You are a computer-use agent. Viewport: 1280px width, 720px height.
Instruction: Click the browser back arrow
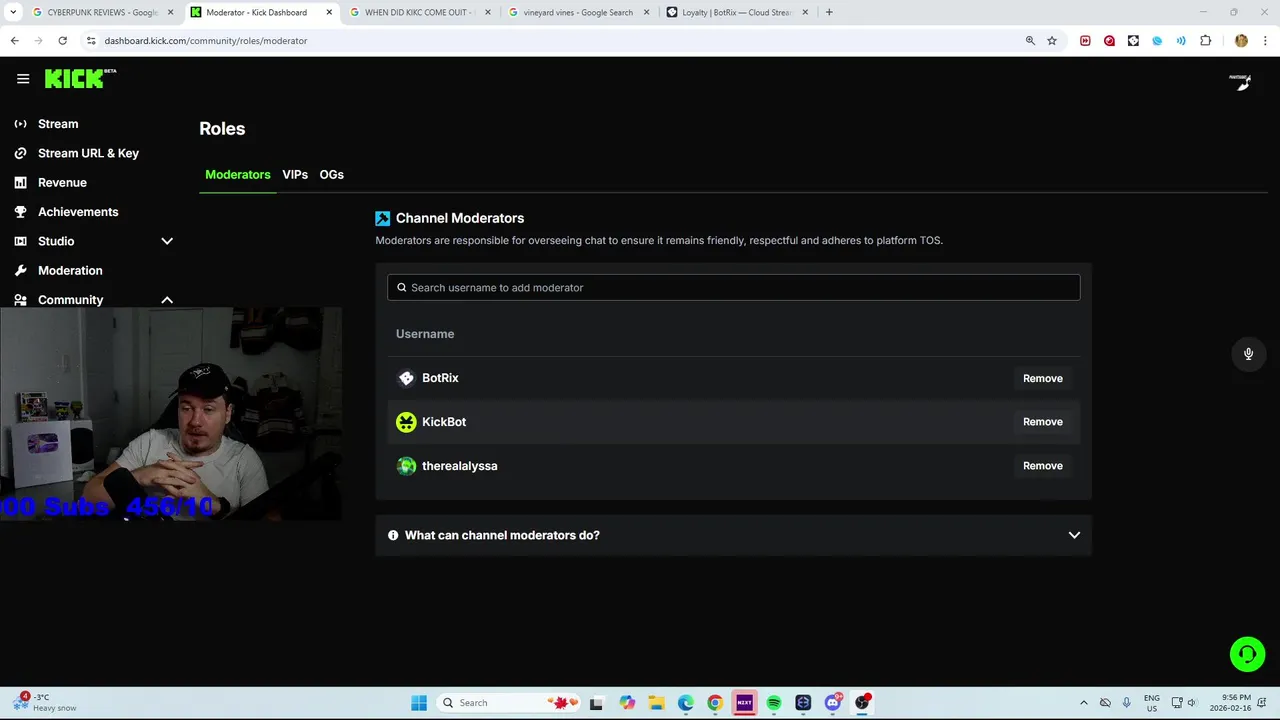point(14,41)
